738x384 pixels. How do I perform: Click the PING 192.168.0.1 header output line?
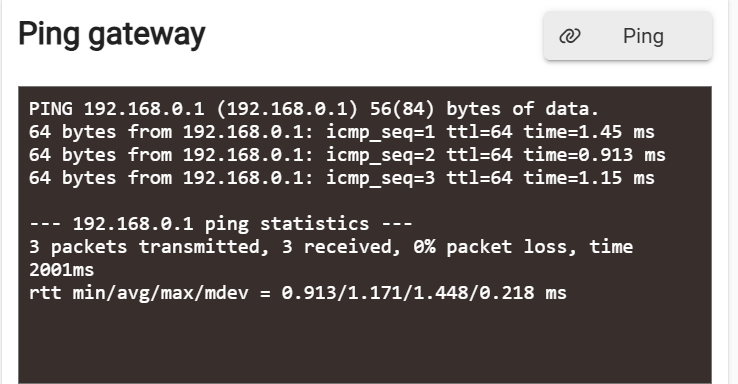[x=313, y=109]
